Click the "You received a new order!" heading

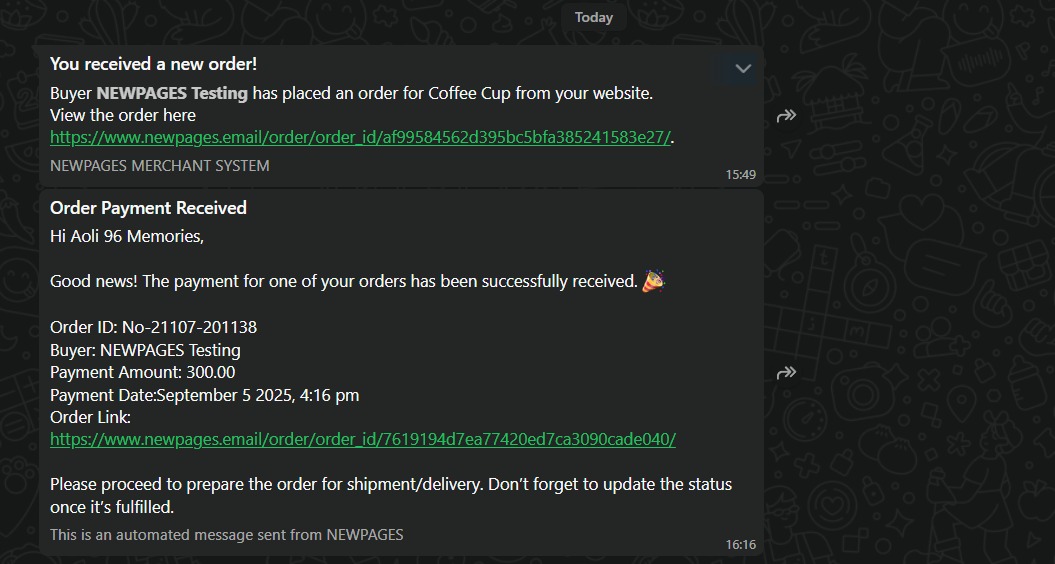coord(153,64)
